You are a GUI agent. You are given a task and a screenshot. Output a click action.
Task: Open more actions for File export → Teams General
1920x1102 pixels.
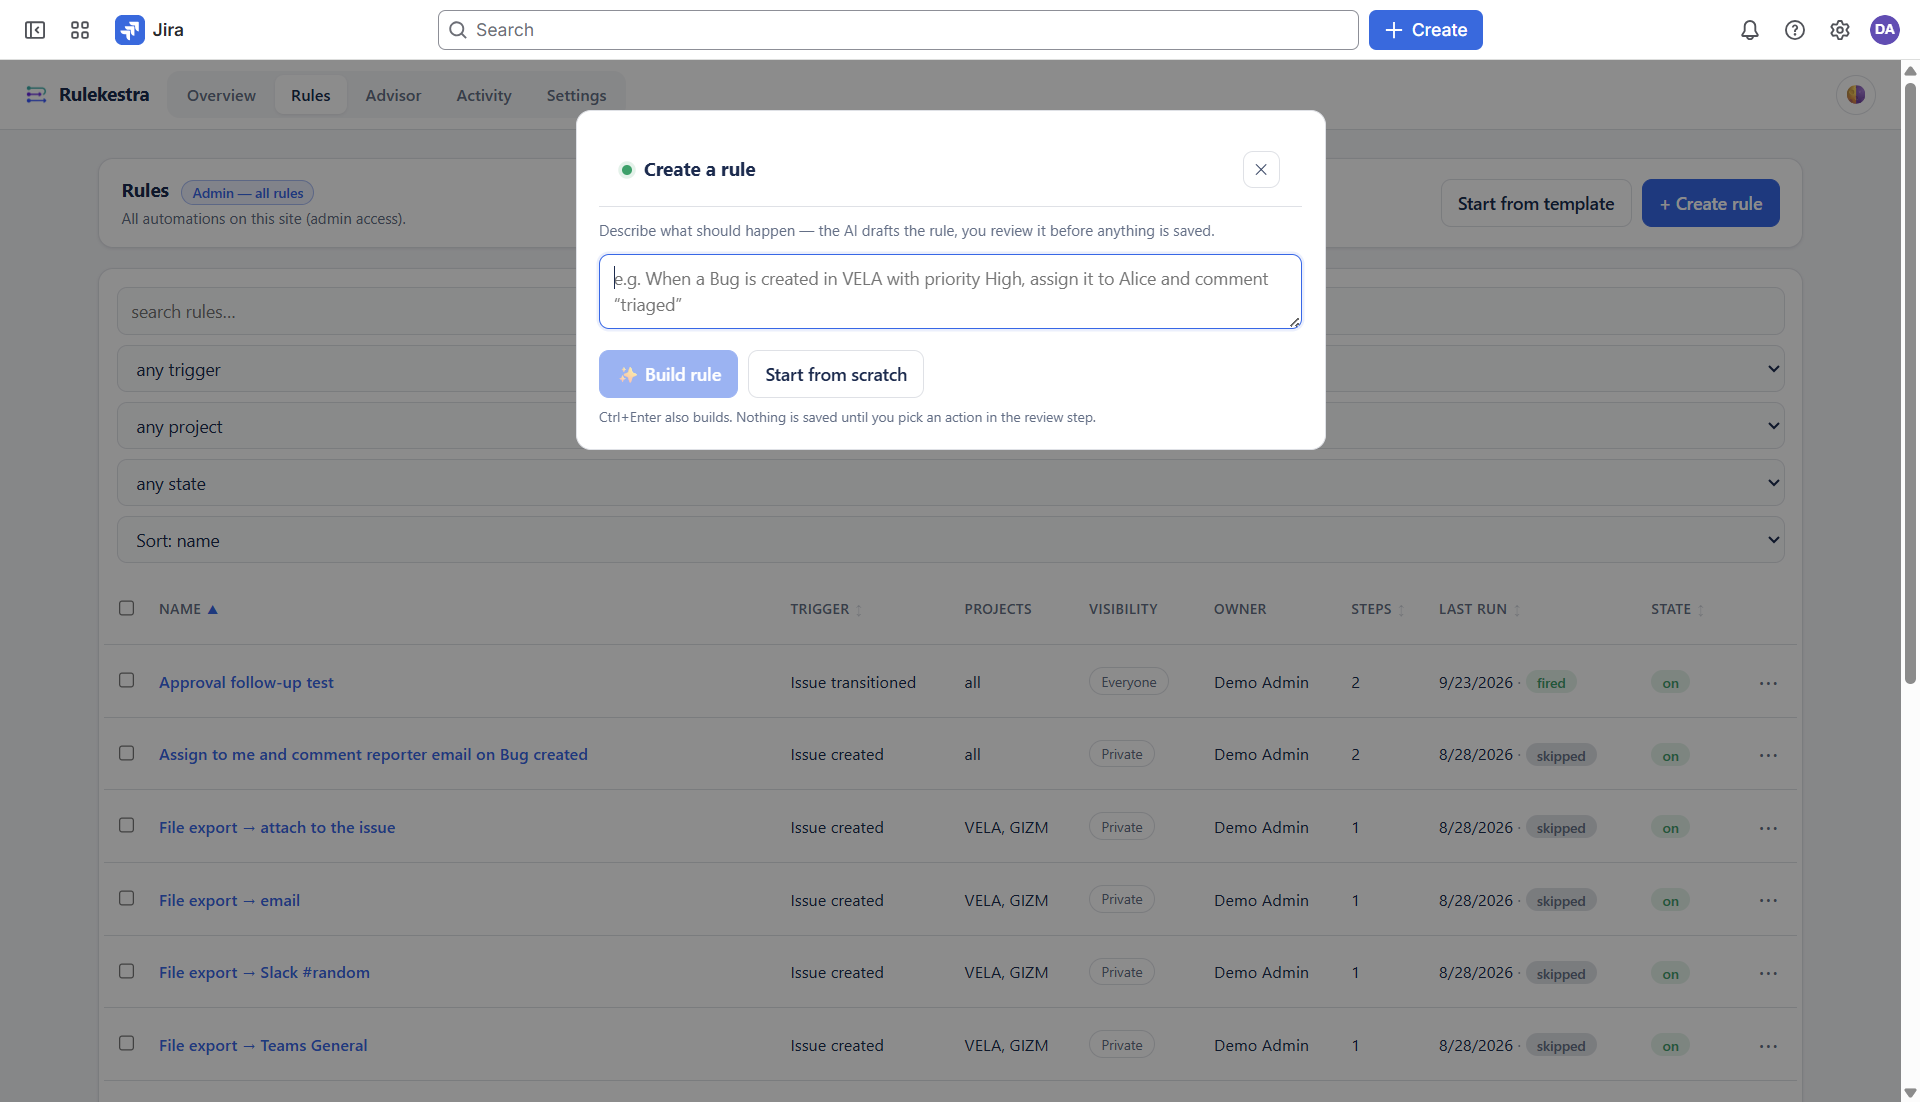[1768, 1046]
